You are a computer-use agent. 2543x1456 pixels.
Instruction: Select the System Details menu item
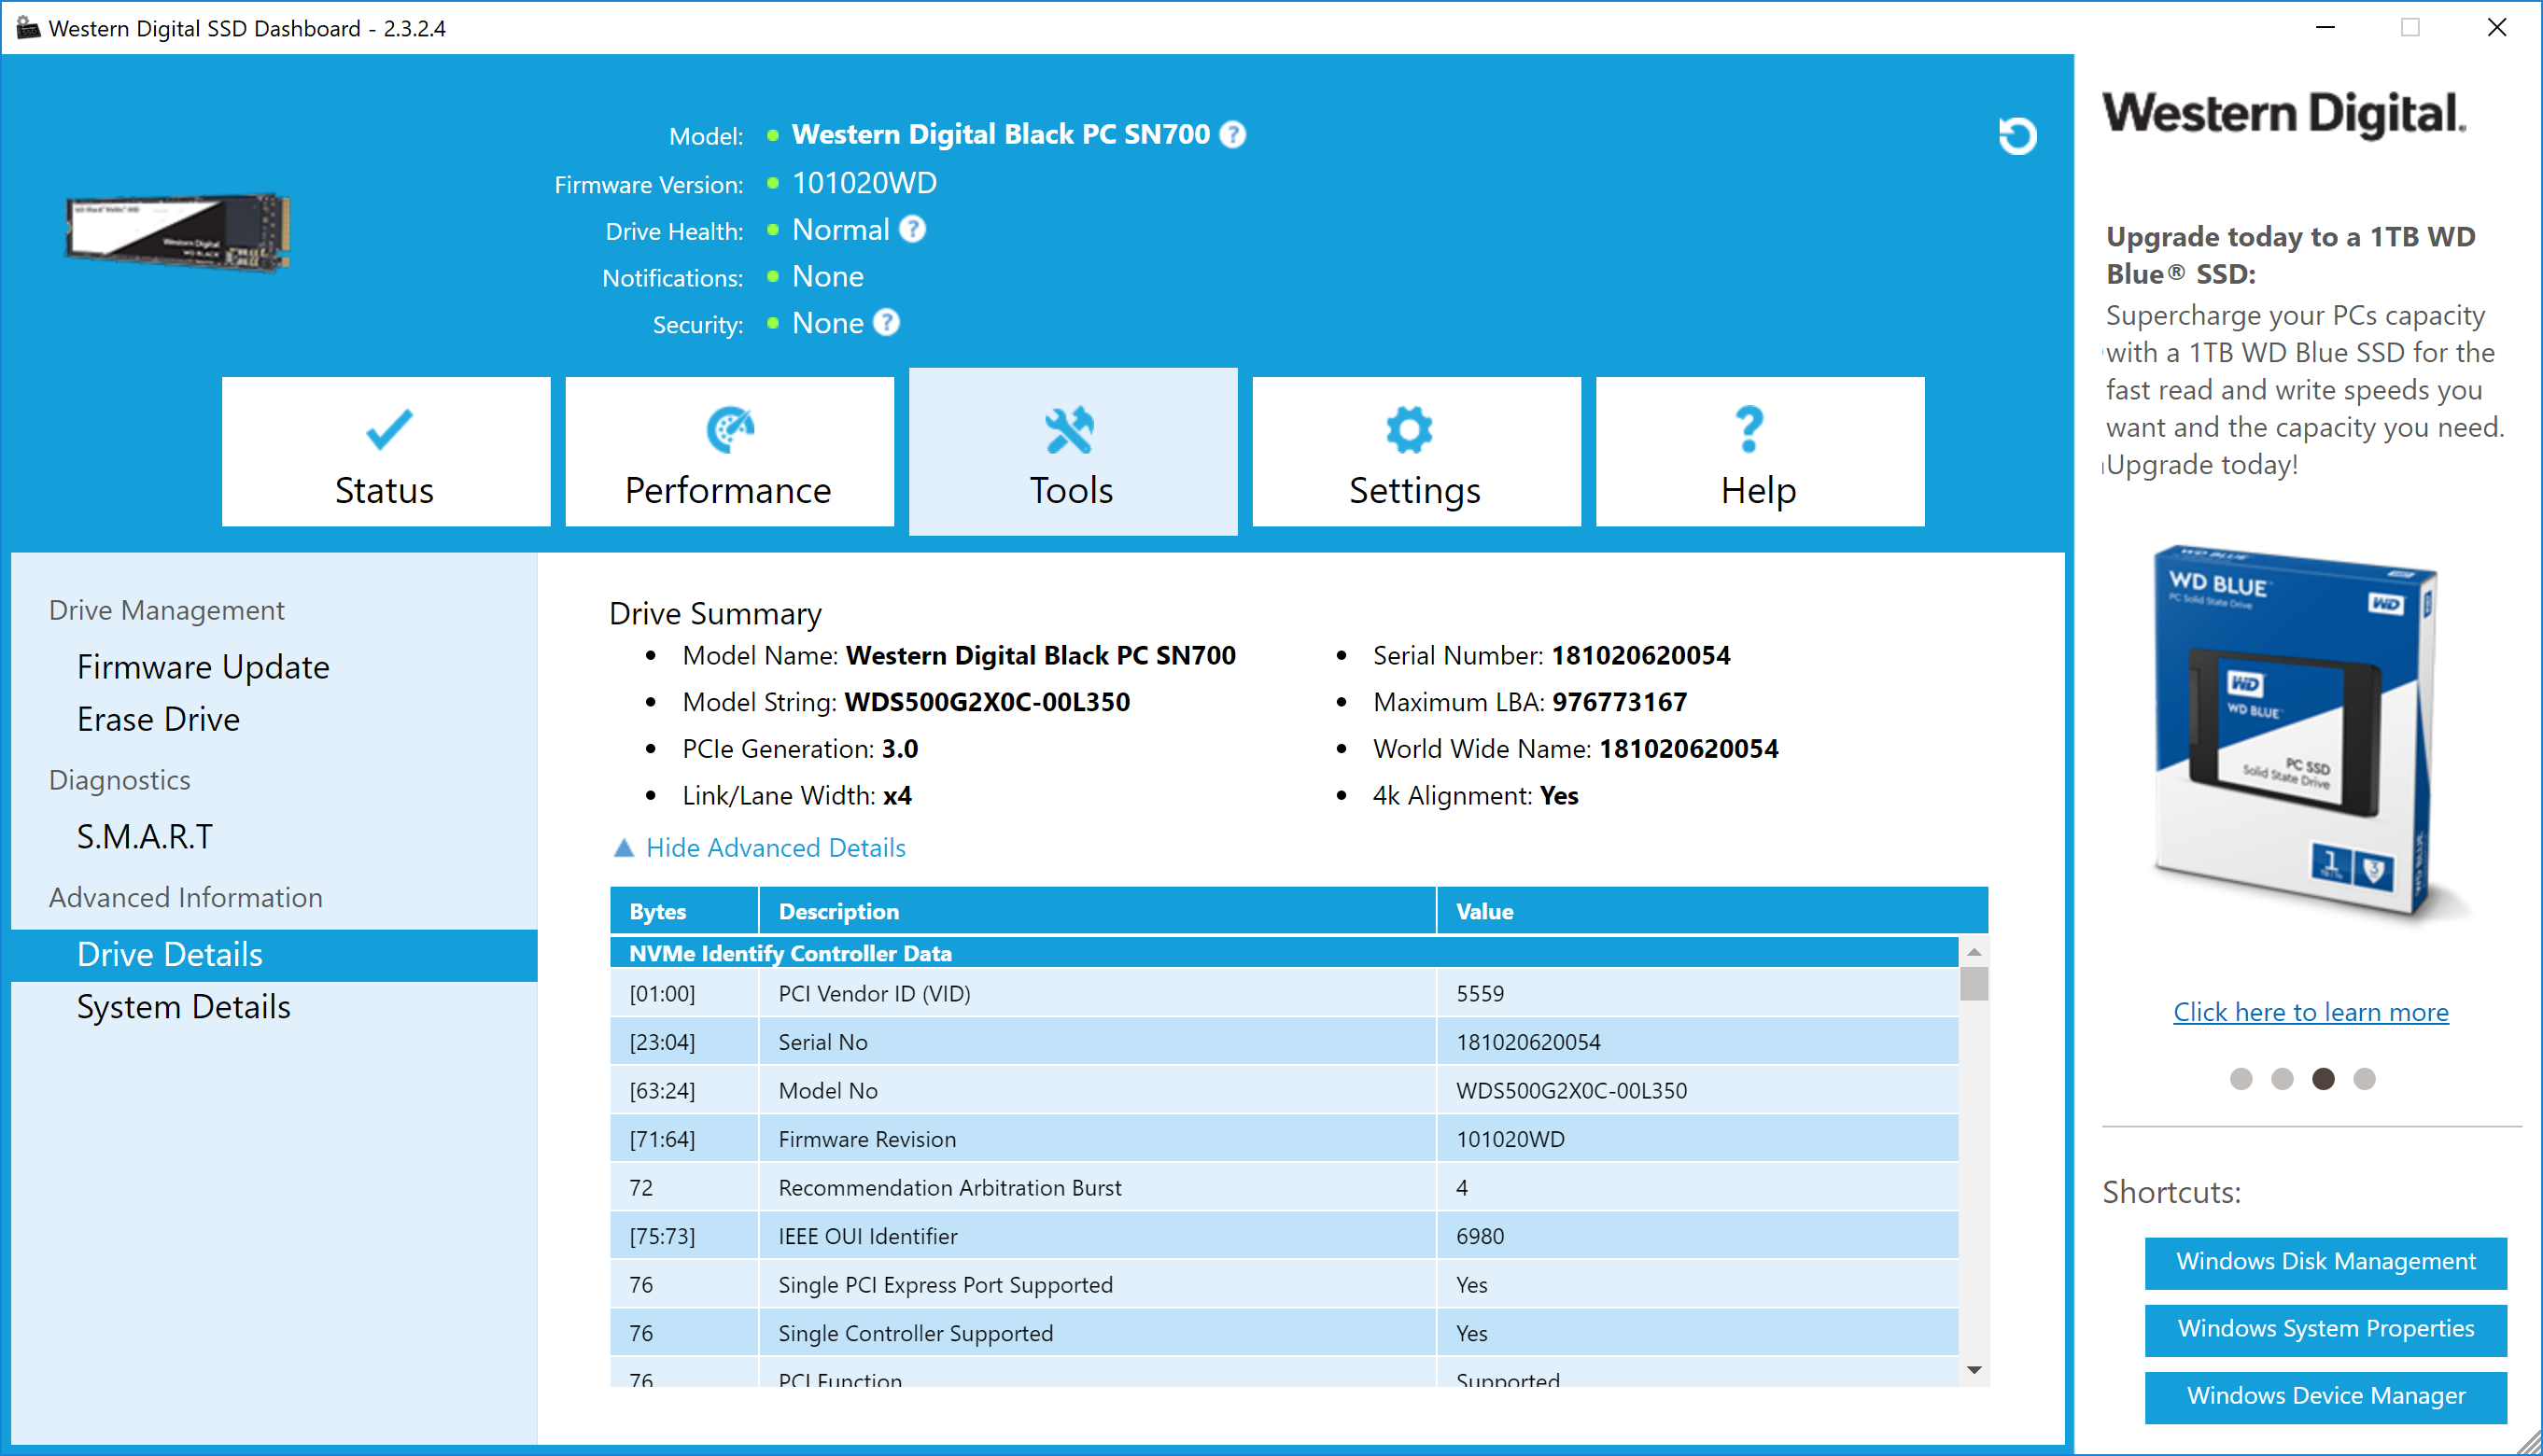tap(185, 1004)
